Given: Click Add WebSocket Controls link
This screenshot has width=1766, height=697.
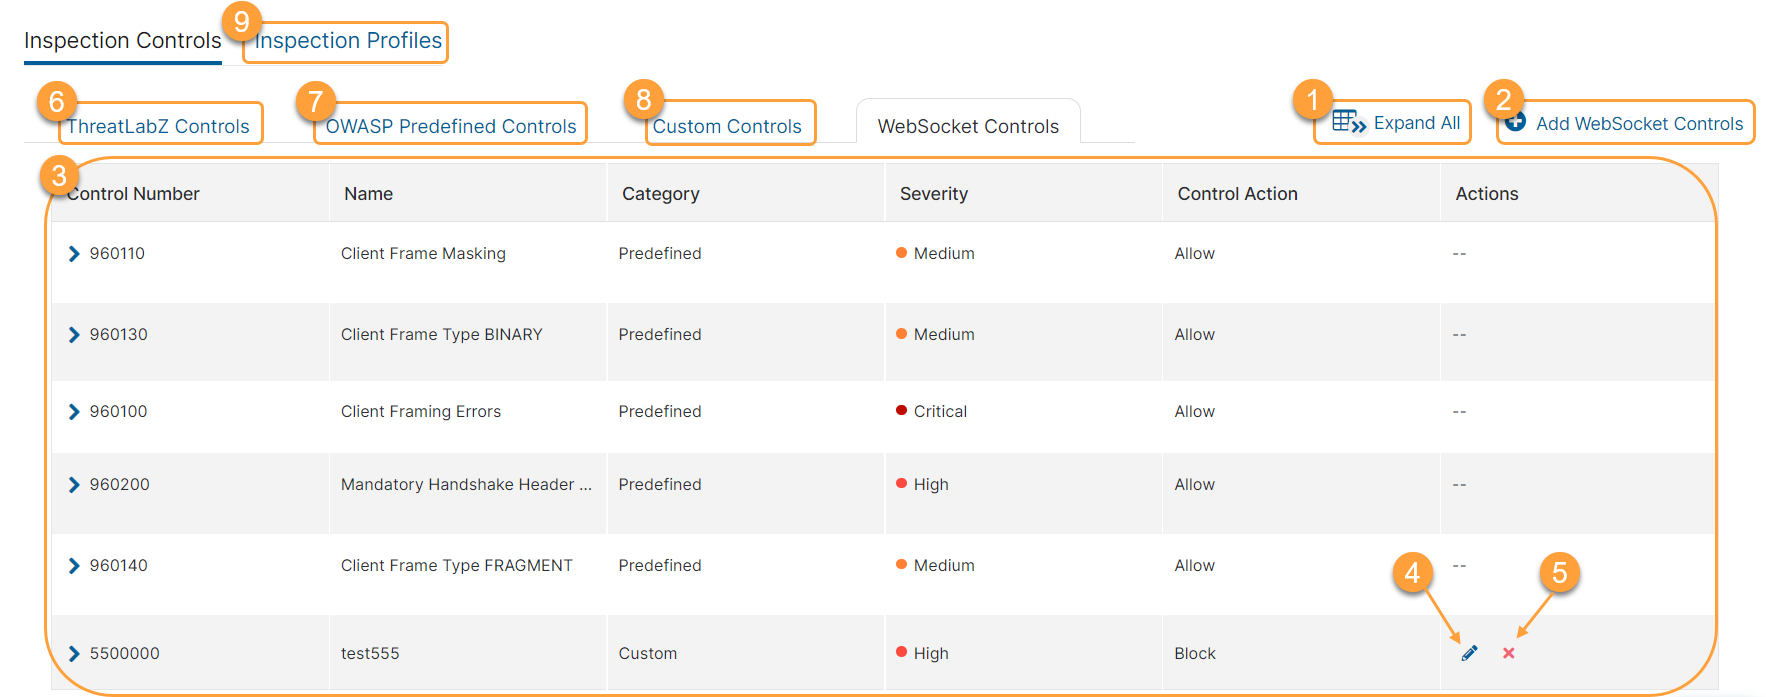Looking at the screenshot, I should [1639, 124].
